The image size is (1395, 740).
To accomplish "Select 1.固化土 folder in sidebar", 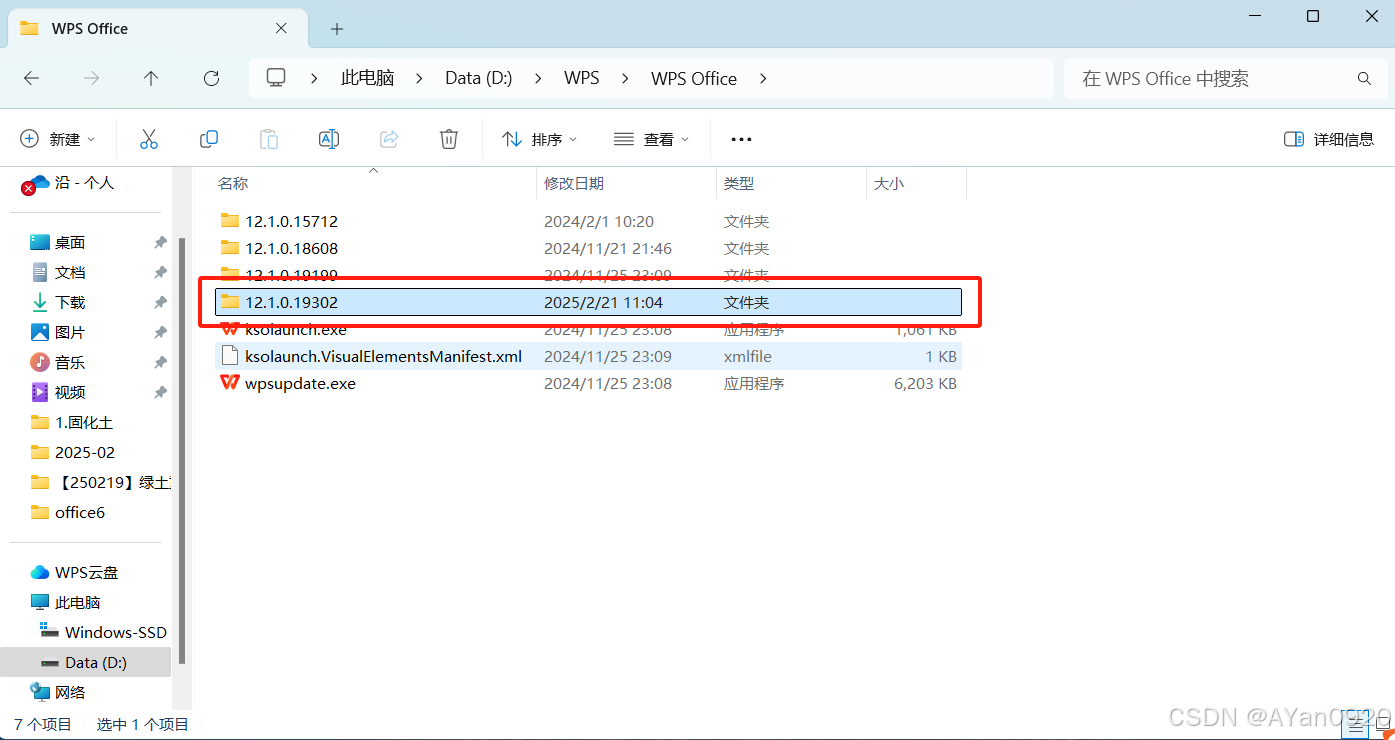I will [84, 422].
